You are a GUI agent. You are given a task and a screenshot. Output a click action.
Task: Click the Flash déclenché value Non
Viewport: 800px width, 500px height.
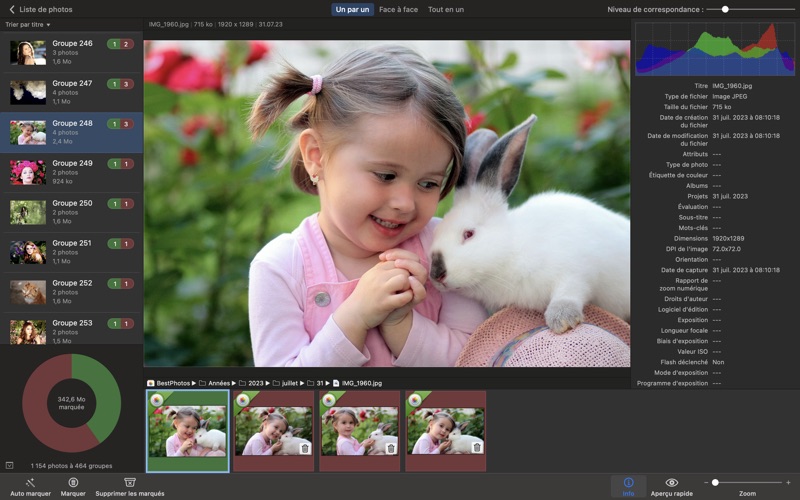point(718,362)
